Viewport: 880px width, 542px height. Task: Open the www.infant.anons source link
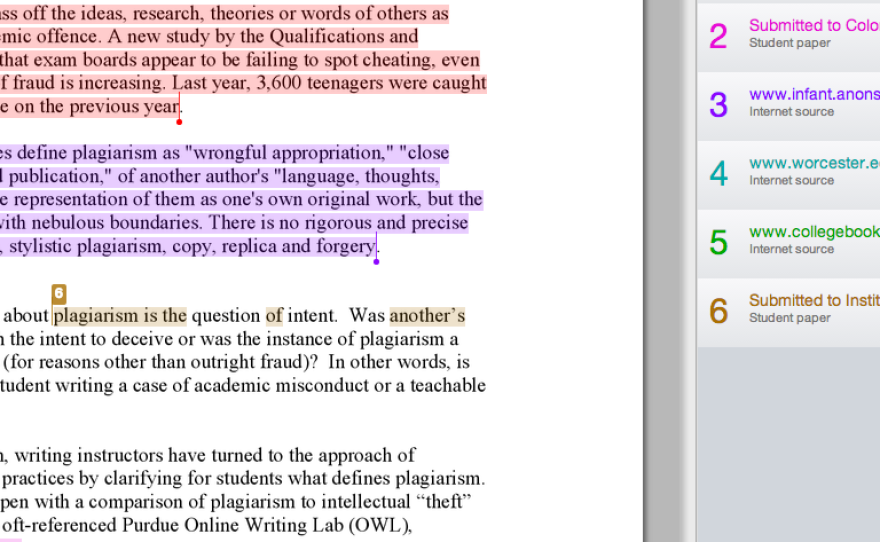(813, 95)
